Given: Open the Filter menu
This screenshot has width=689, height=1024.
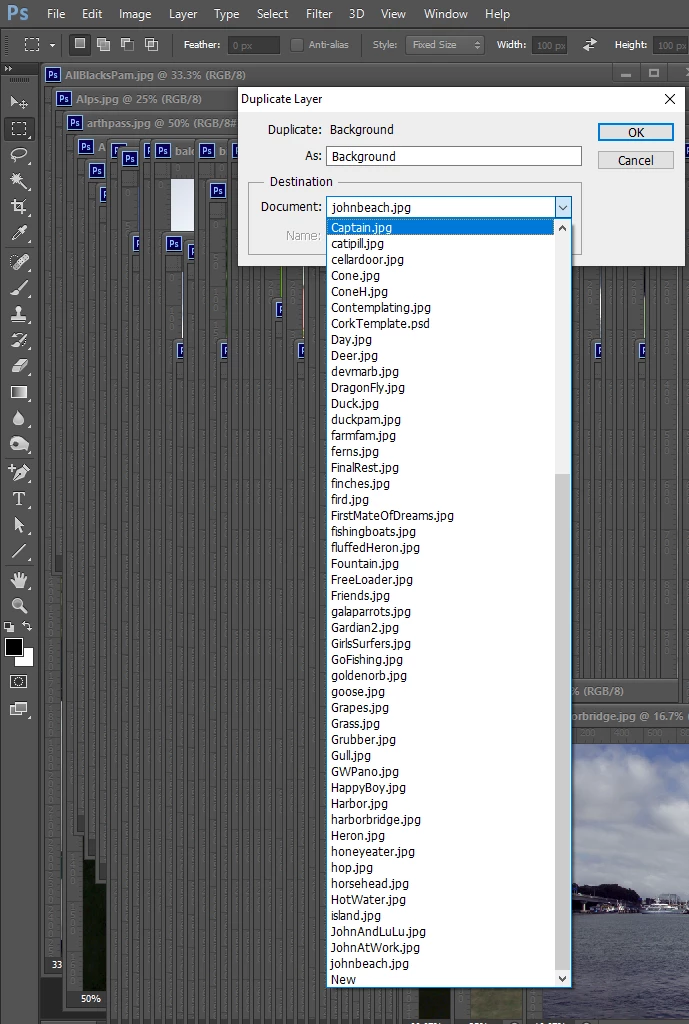Looking at the screenshot, I should 319,14.
